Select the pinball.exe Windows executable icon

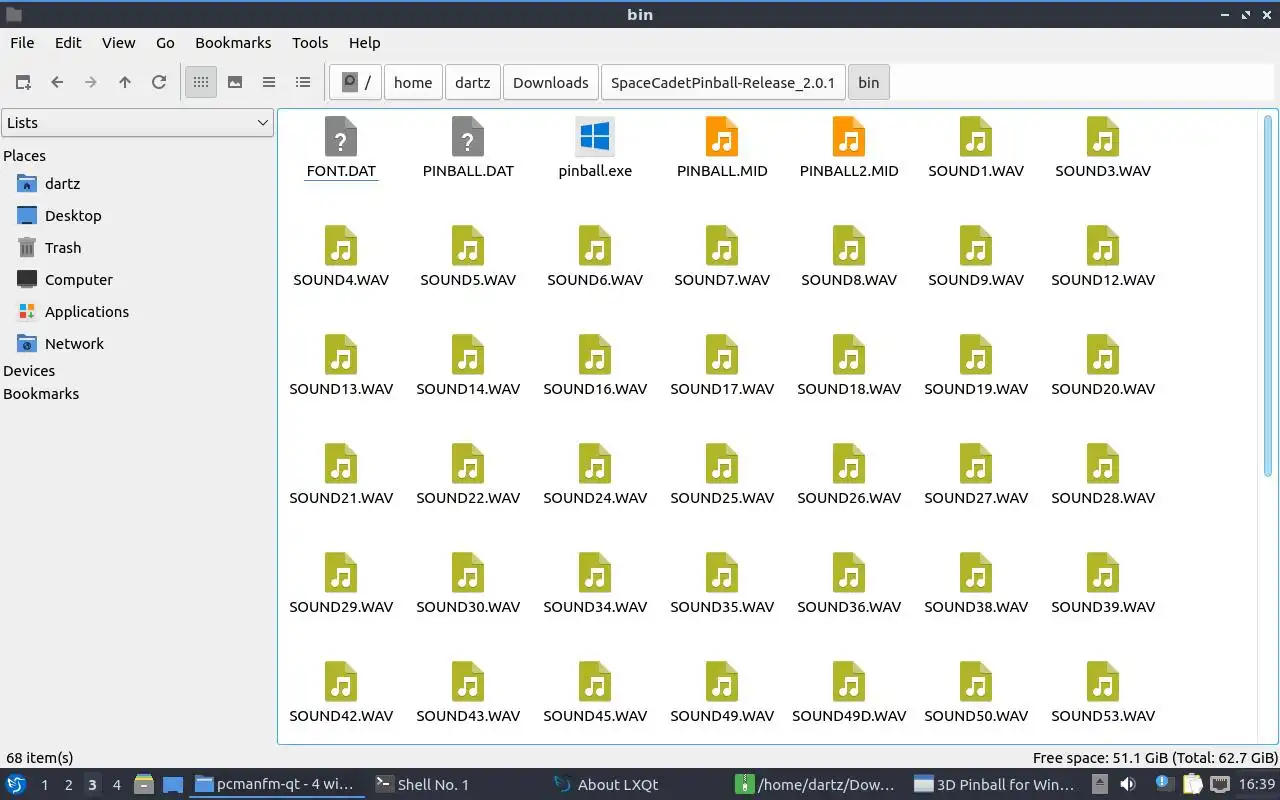[595, 137]
